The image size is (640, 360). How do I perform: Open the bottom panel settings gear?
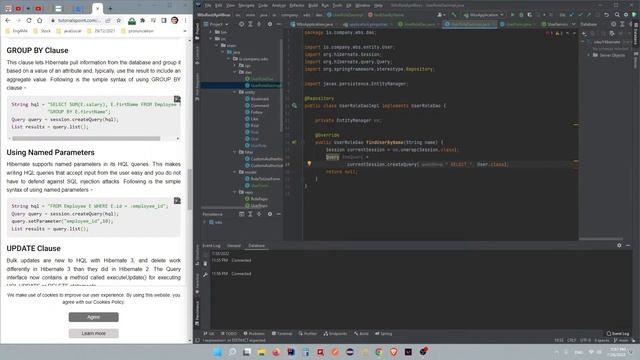coord(619,245)
